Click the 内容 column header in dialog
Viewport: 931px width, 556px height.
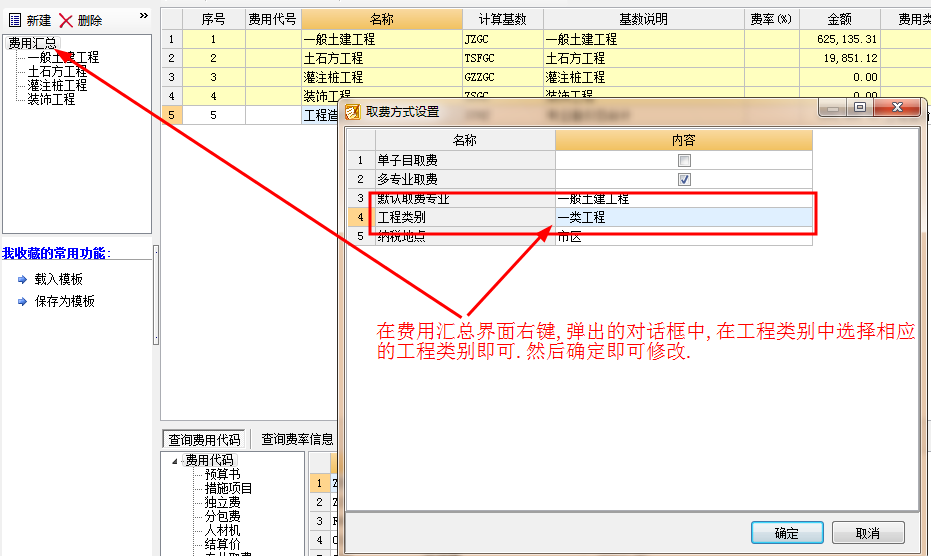pos(683,140)
